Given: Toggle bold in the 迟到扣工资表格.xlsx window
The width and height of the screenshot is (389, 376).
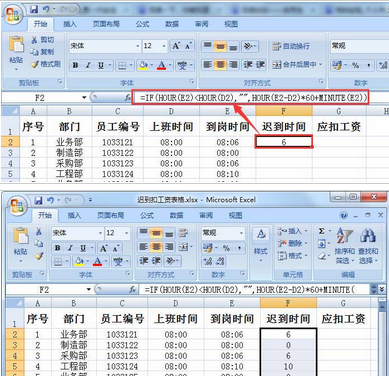Looking at the screenshot, I should [58, 248].
